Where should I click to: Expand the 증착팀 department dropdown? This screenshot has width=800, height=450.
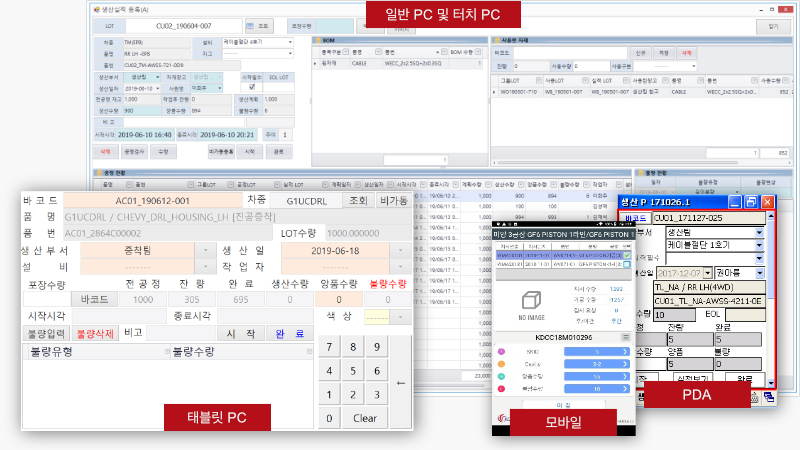click(x=206, y=251)
